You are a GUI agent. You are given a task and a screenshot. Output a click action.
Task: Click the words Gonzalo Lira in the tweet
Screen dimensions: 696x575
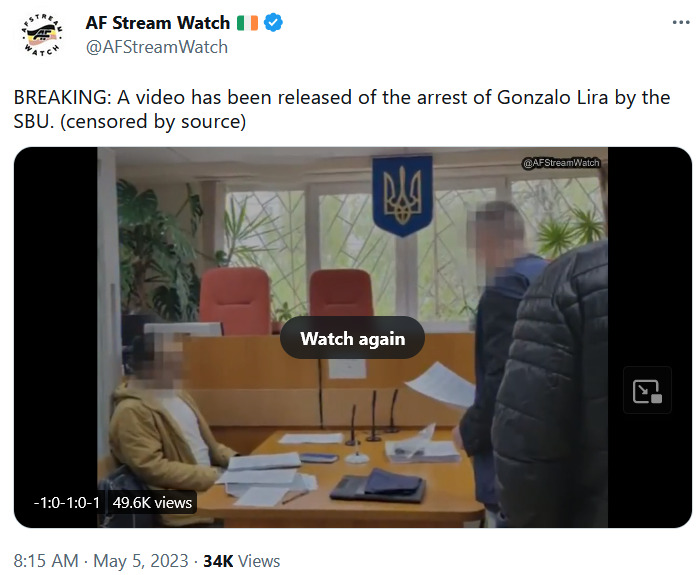(552, 98)
